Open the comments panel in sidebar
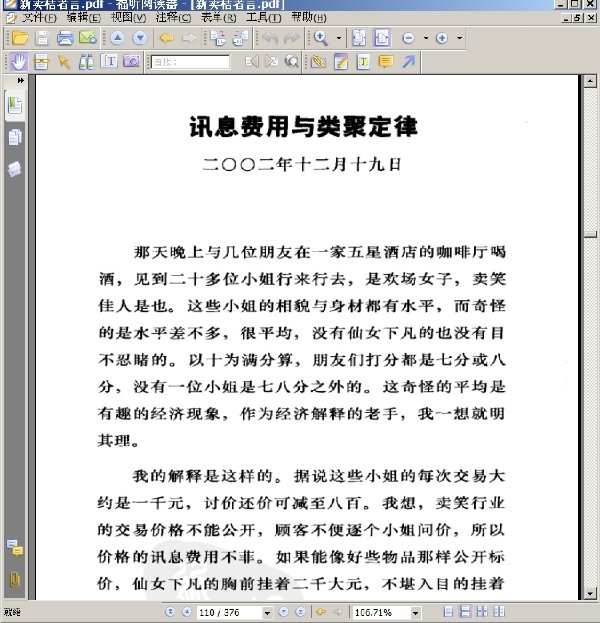This screenshot has height=623, width=600. pos(15,548)
